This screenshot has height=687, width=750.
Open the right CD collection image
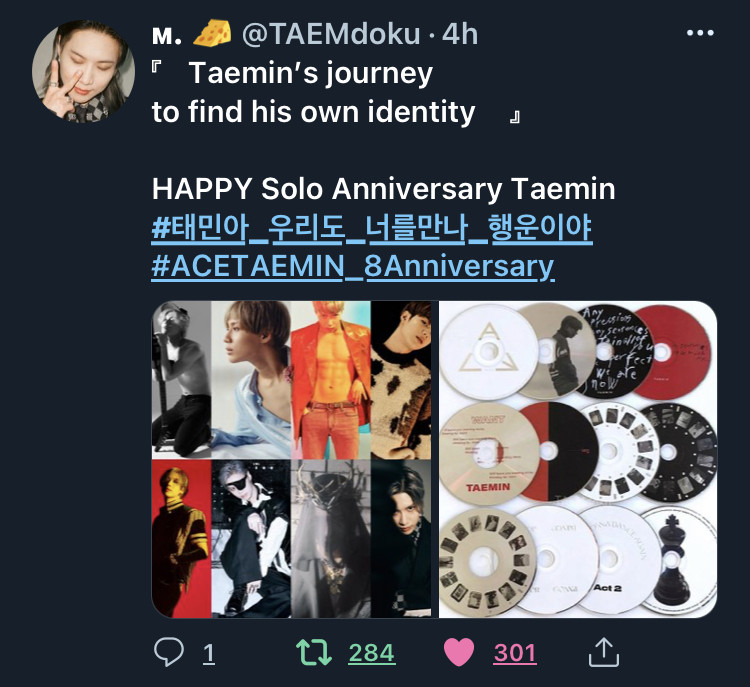point(578,459)
